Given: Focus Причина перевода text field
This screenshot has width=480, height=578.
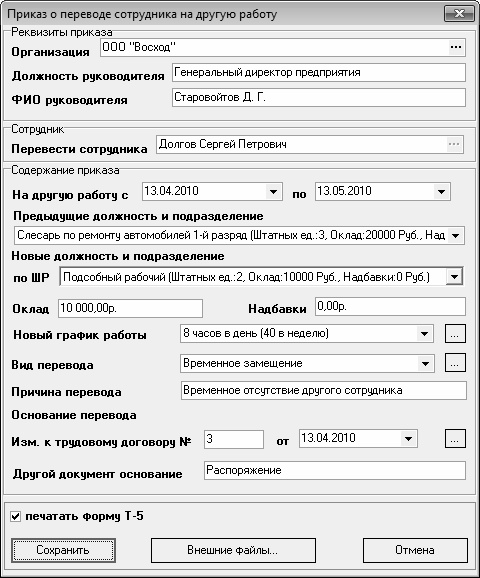Looking at the screenshot, I should (324, 391).
